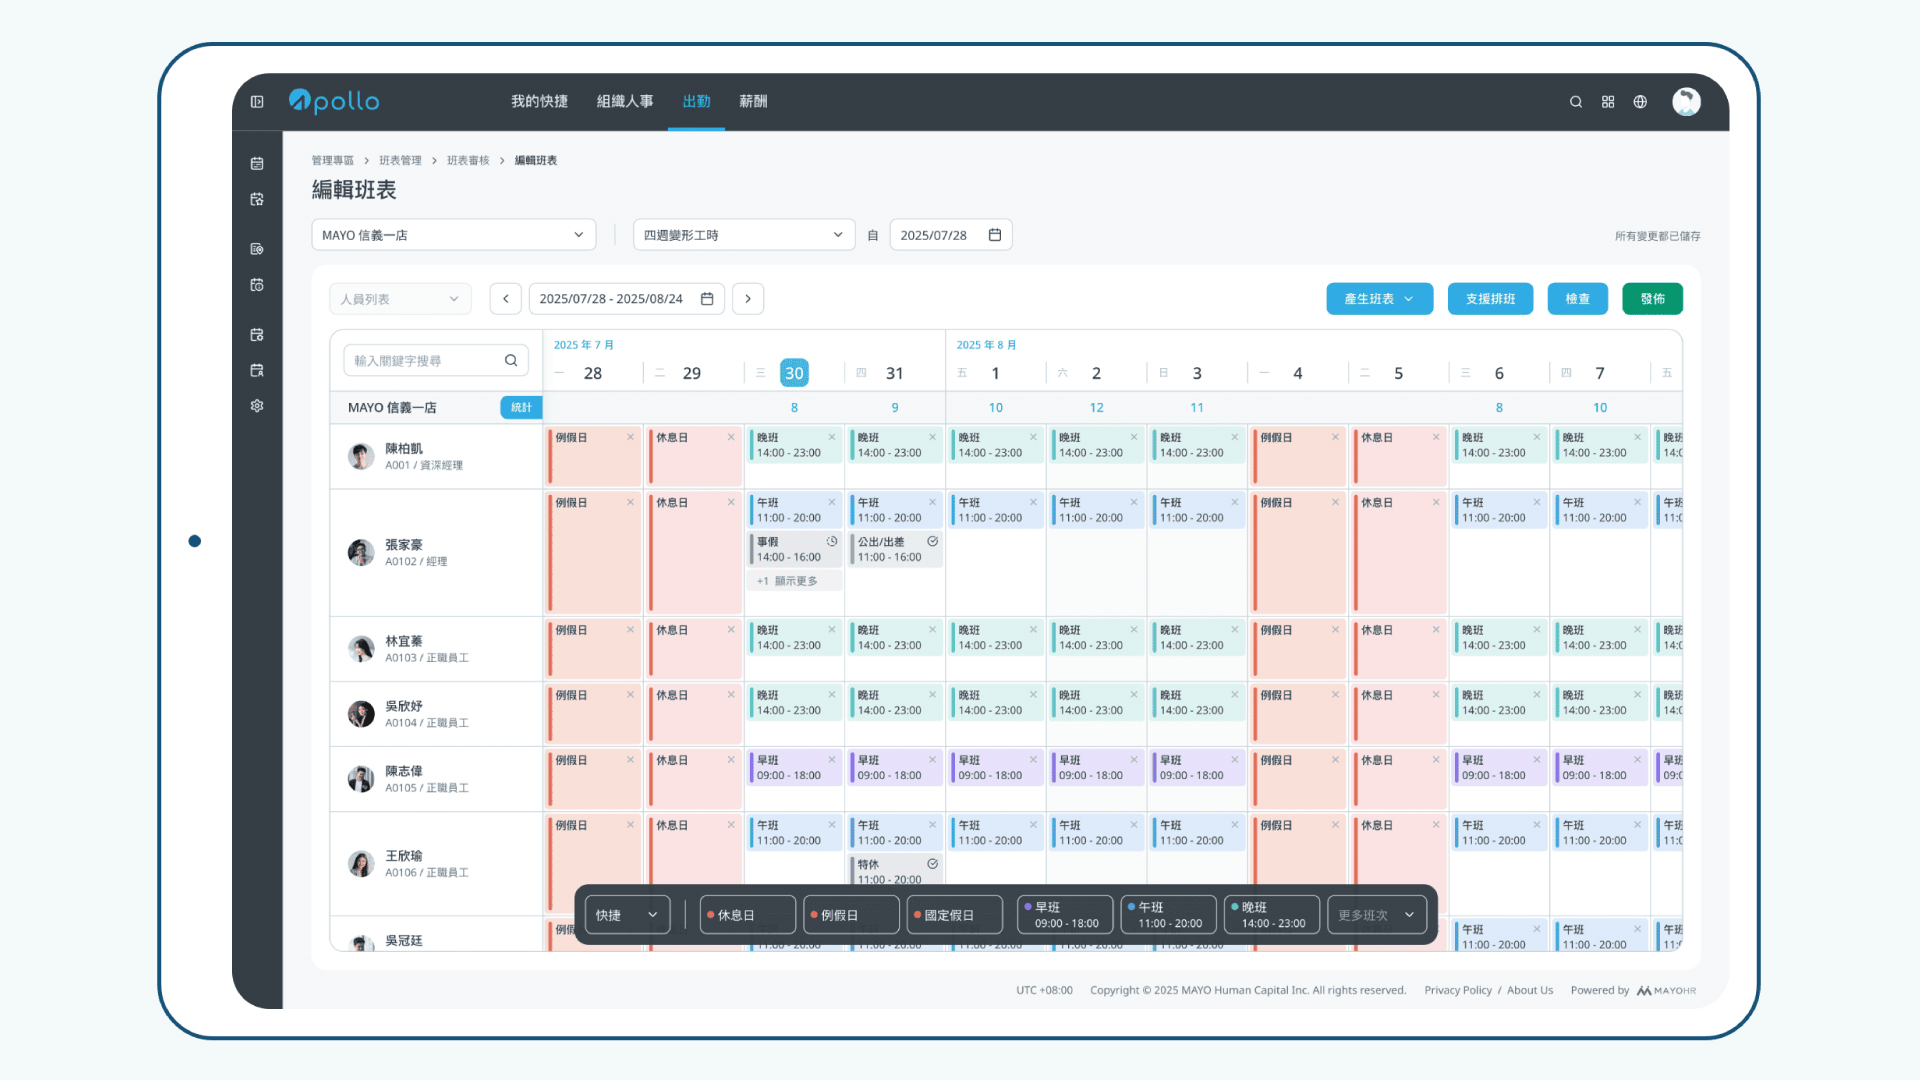This screenshot has height=1080, width=1920.
Task: Collapse sidebar with panel toggle icon
Action: click(x=257, y=102)
